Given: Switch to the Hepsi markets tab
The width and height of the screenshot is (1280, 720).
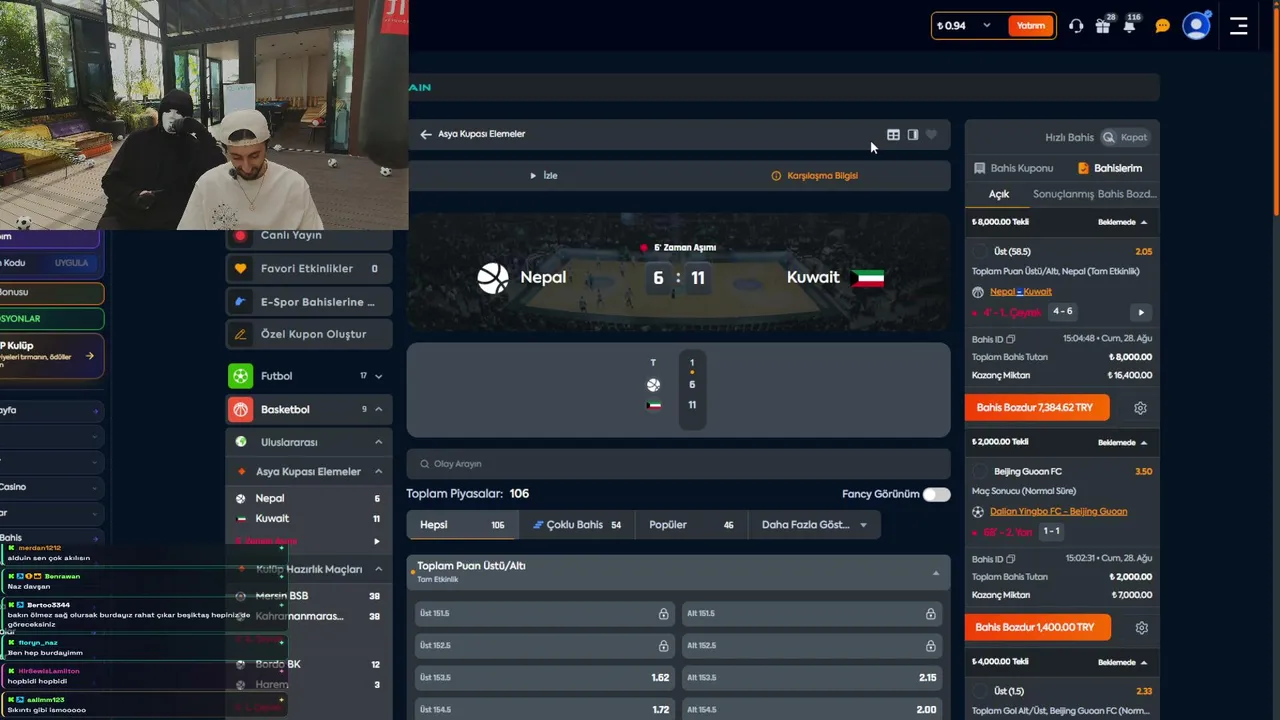Looking at the screenshot, I should click(463, 525).
